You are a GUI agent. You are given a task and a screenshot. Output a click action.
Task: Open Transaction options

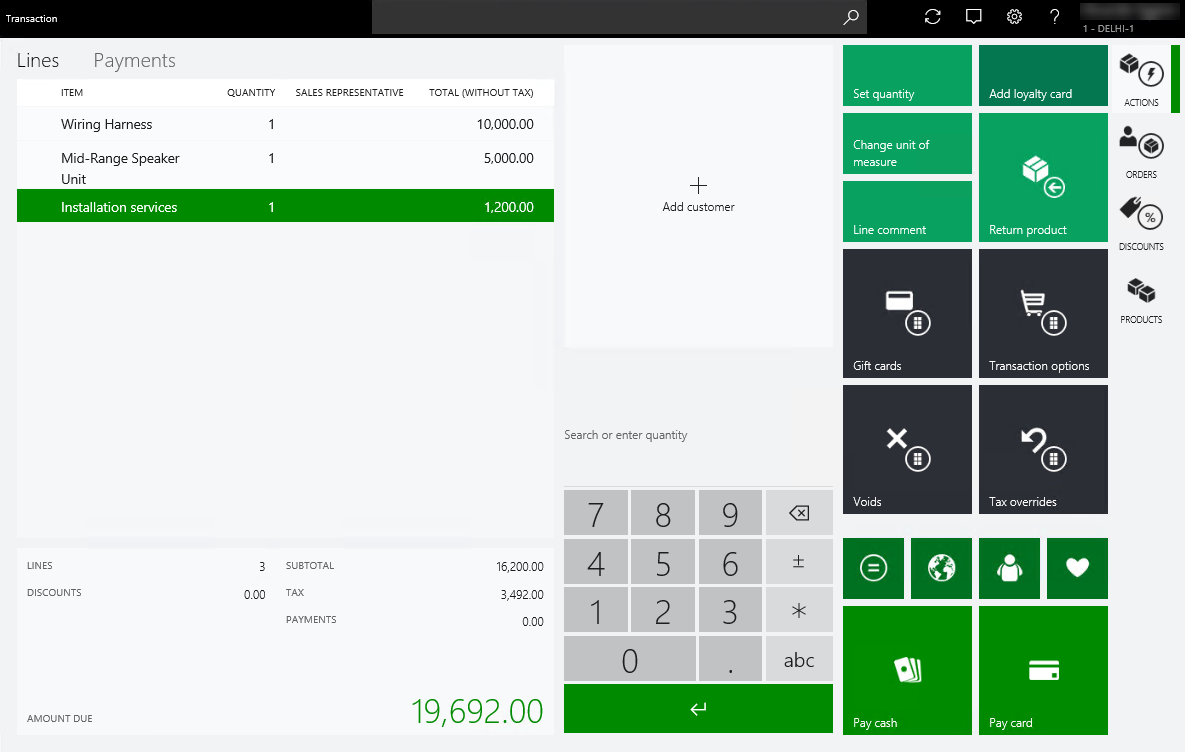coord(1043,313)
